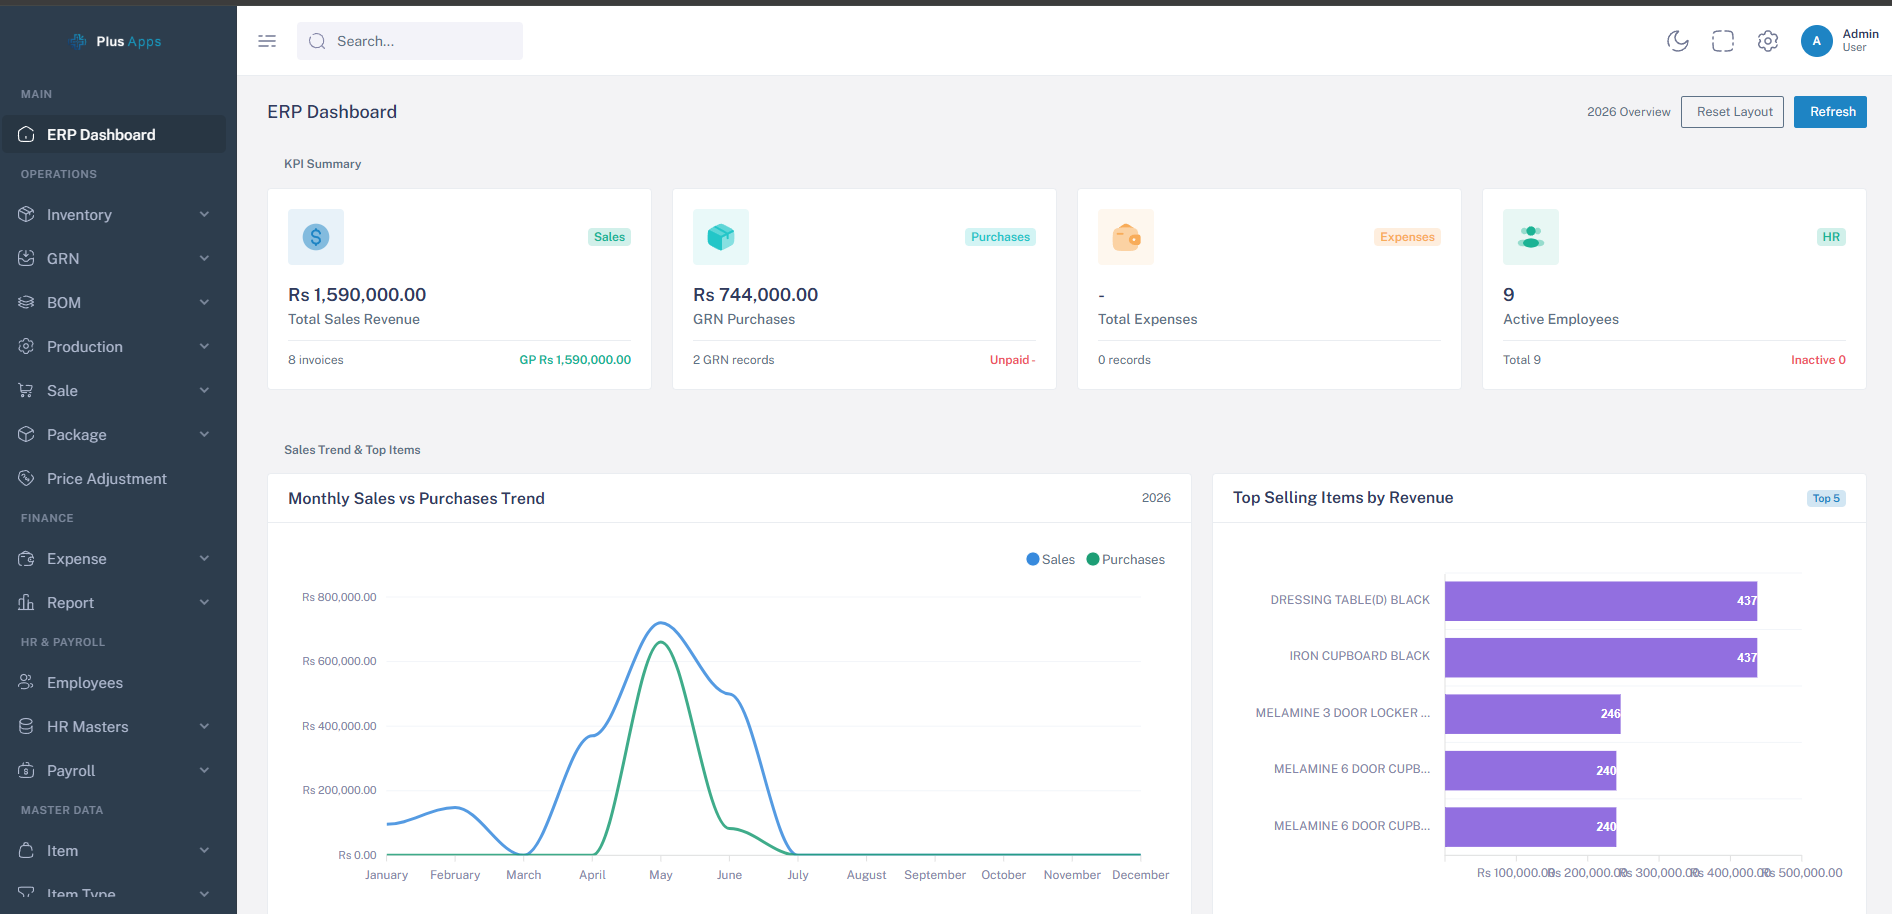Click the Package cube icon
Screen dimensions: 1892x914
tap(26, 434)
